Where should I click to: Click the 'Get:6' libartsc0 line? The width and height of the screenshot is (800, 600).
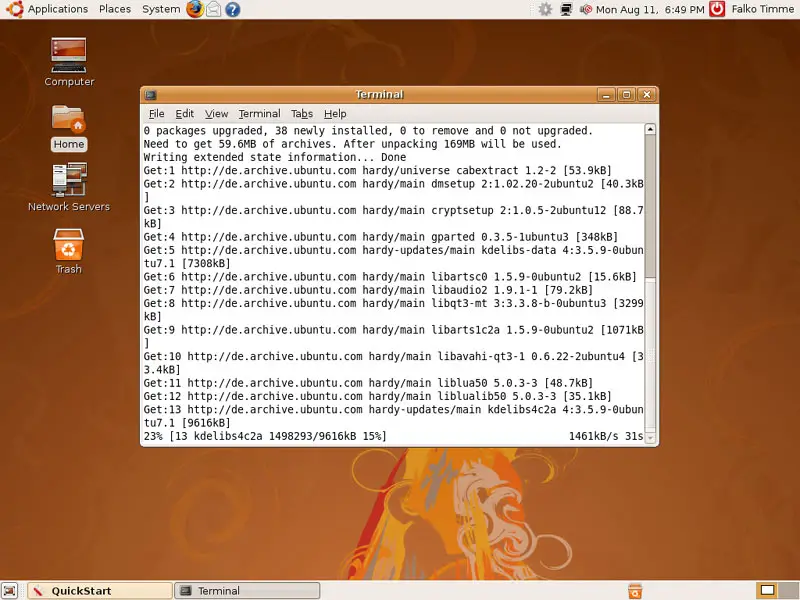point(390,277)
